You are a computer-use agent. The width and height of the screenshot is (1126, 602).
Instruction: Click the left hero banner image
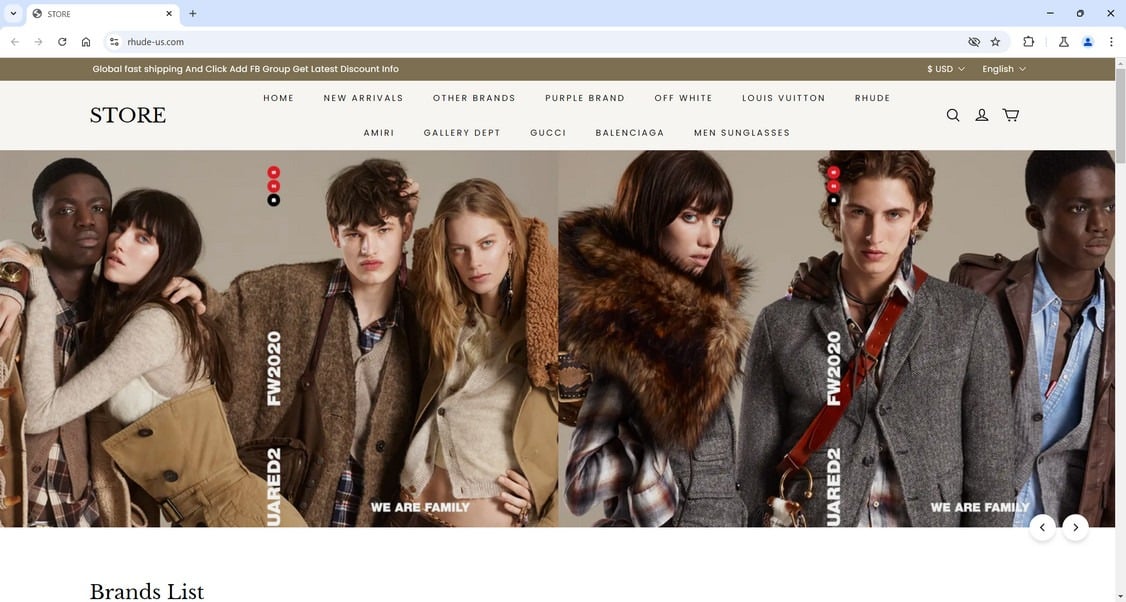[279, 338]
